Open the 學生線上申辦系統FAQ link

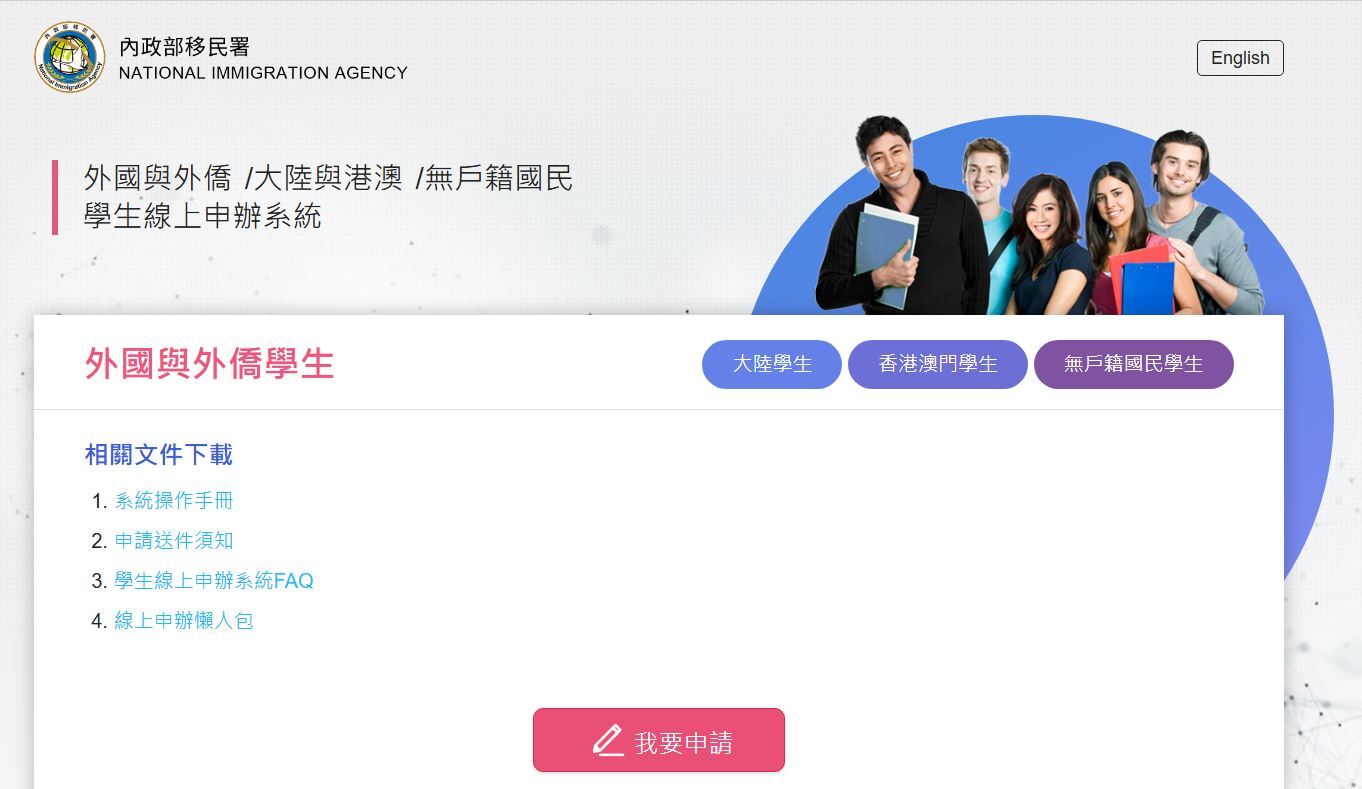[214, 581]
